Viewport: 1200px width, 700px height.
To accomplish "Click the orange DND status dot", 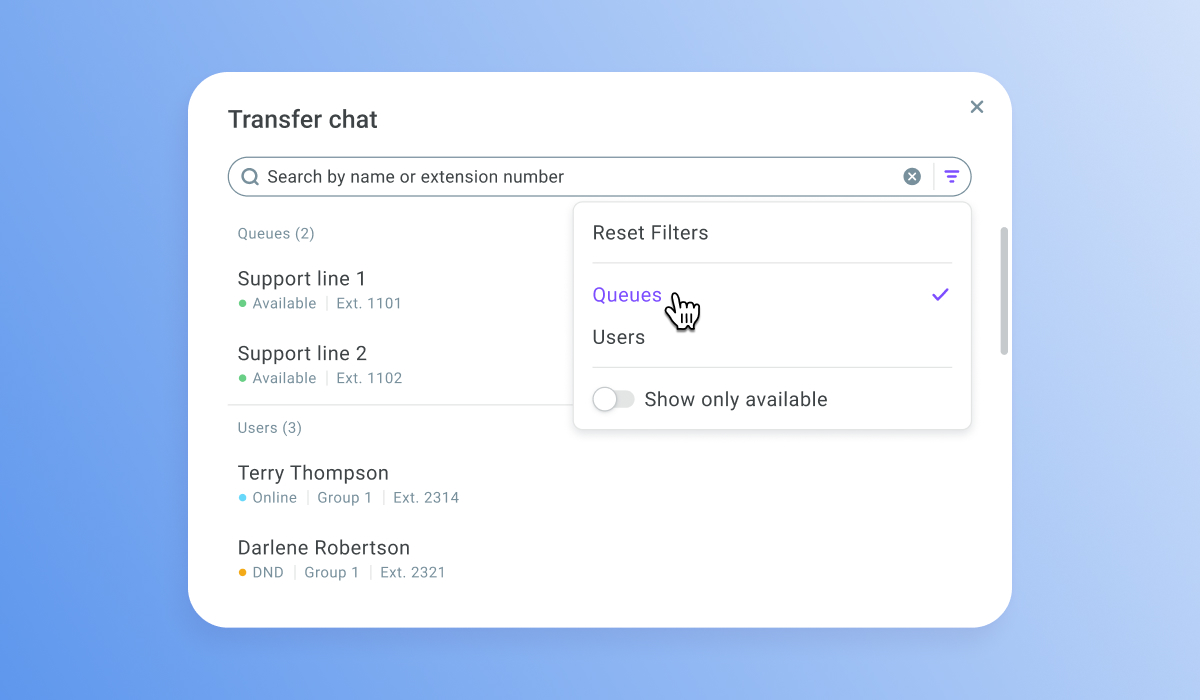I will [242, 573].
